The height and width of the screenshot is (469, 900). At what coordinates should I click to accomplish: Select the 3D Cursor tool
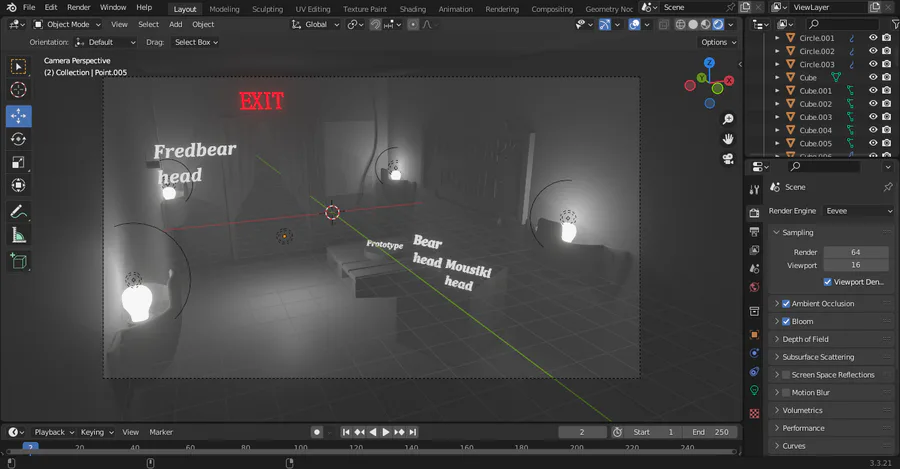point(18,90)
